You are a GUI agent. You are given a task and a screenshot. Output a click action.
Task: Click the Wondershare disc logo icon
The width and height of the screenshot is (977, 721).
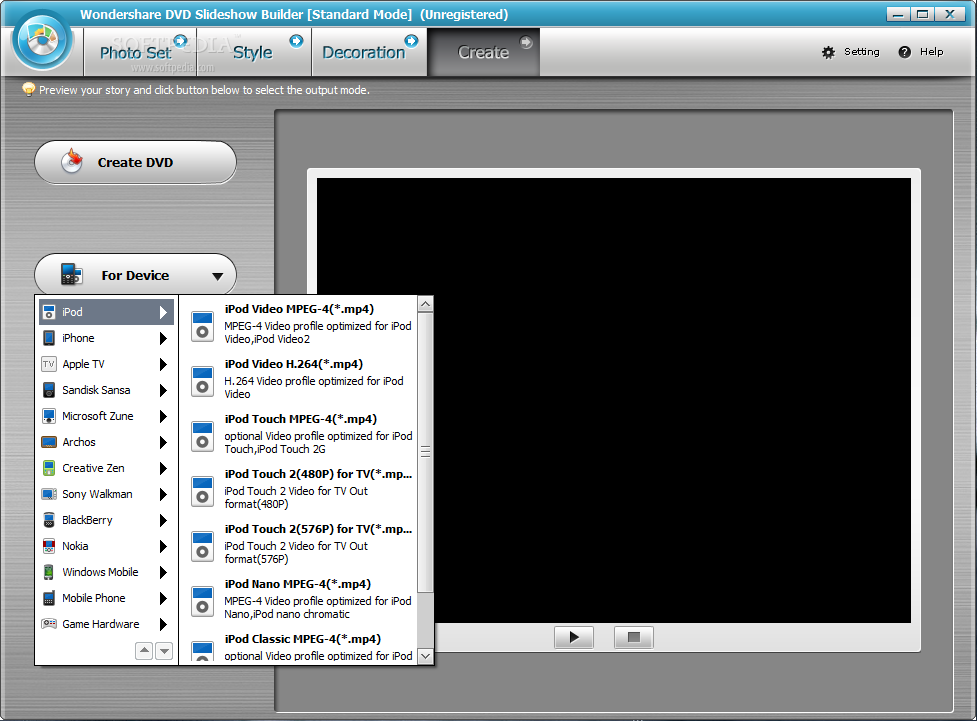pyautogui.click(x=42, y=42)
